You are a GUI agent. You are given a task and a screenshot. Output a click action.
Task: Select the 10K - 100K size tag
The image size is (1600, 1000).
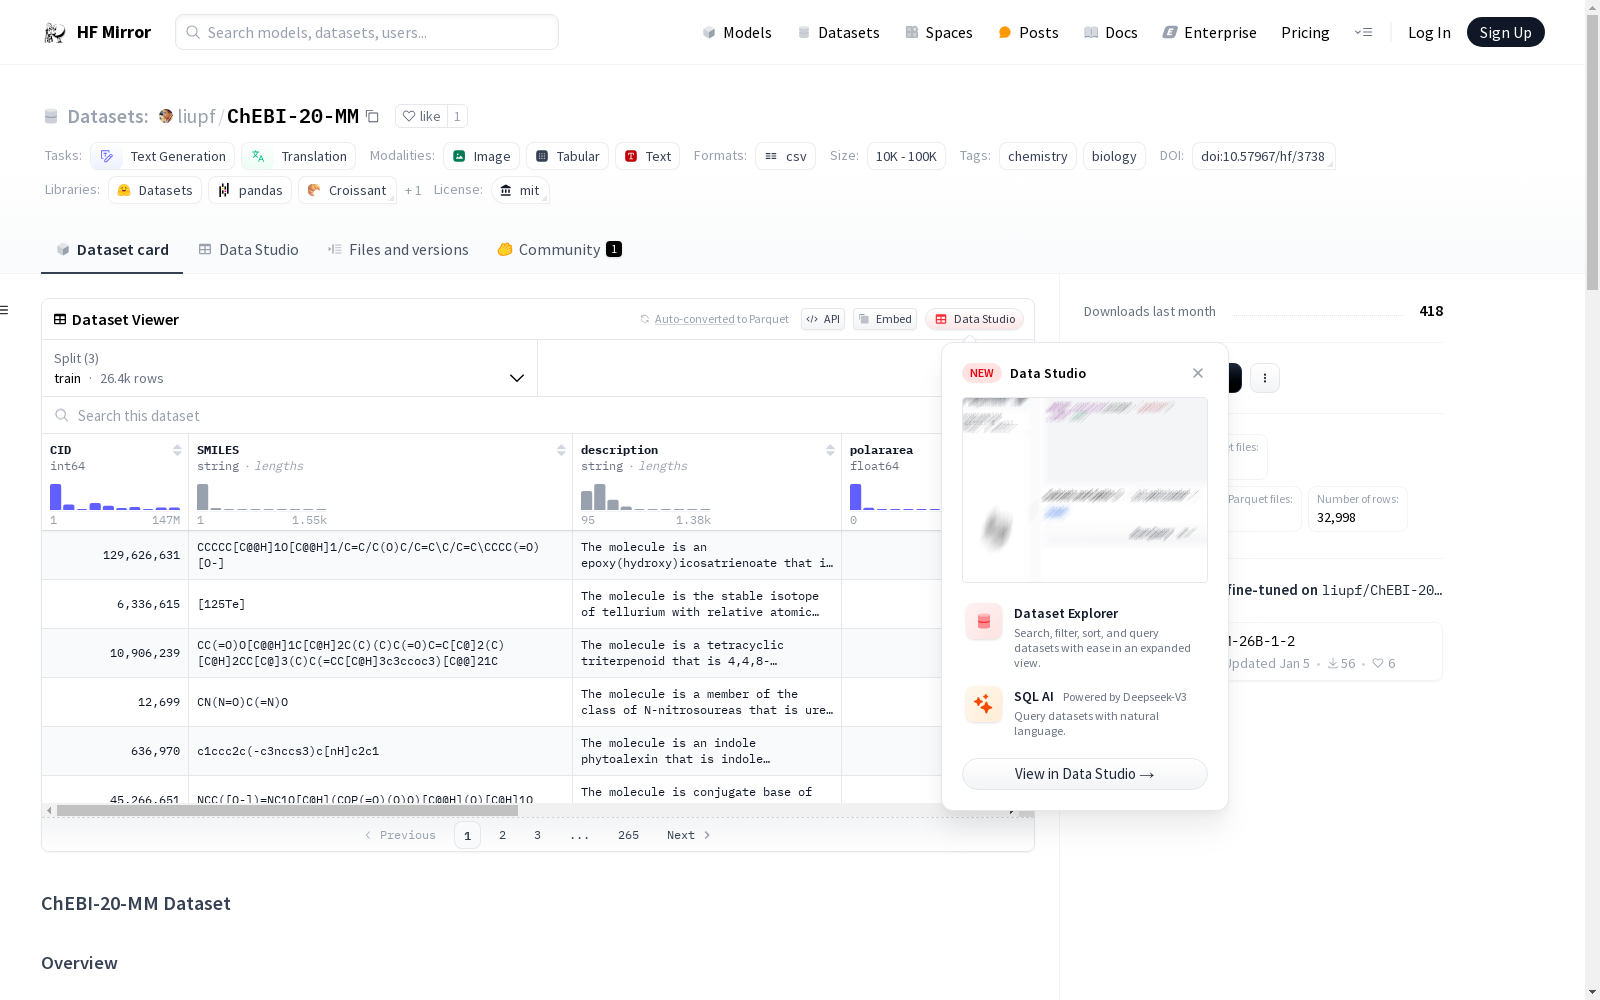906,156
